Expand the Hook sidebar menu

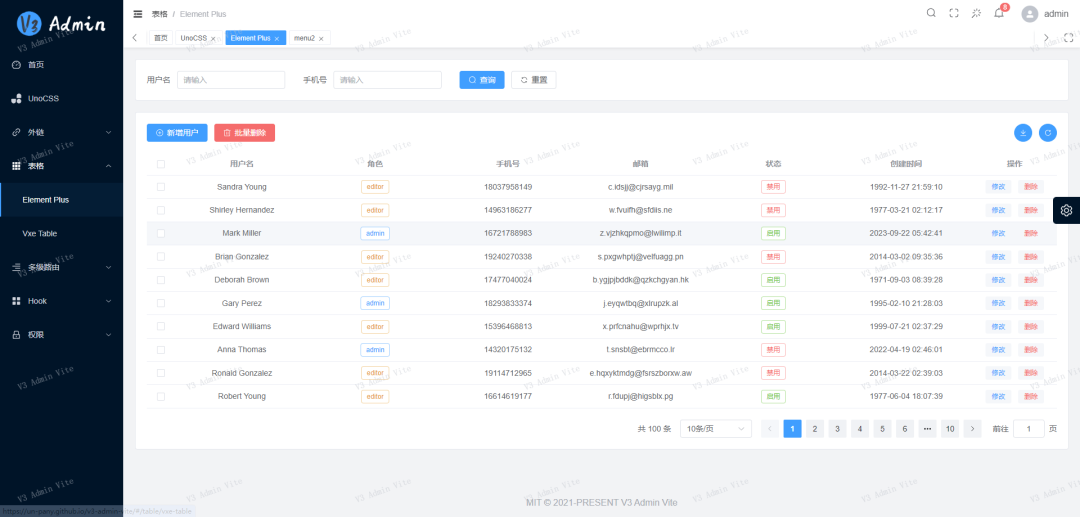pyautogui.click(x=61, y=301)
